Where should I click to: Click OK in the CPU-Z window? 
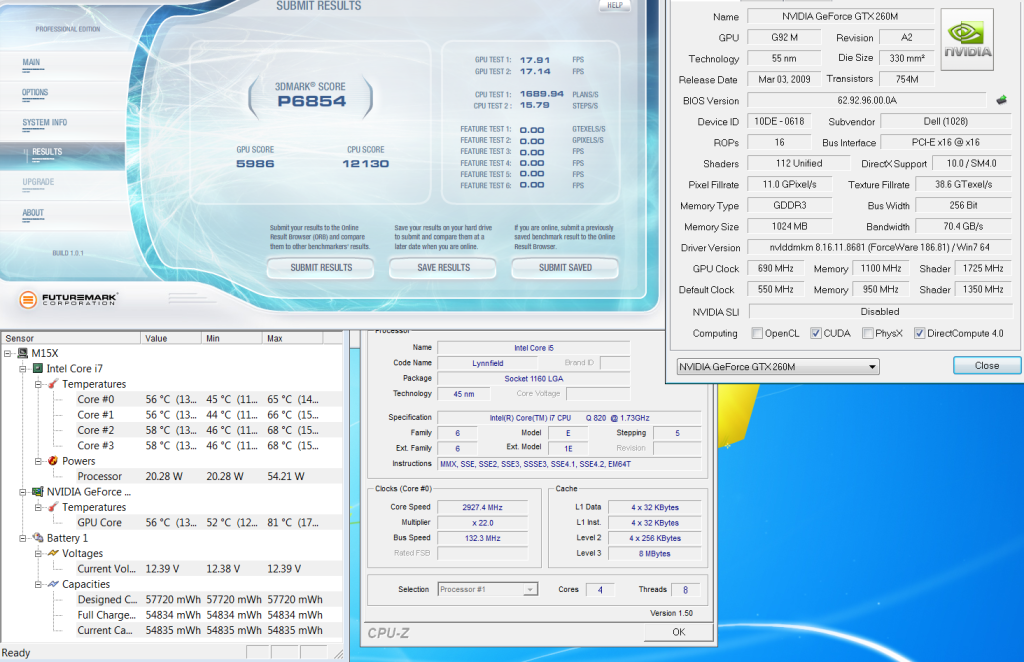(x=679, y=632)
